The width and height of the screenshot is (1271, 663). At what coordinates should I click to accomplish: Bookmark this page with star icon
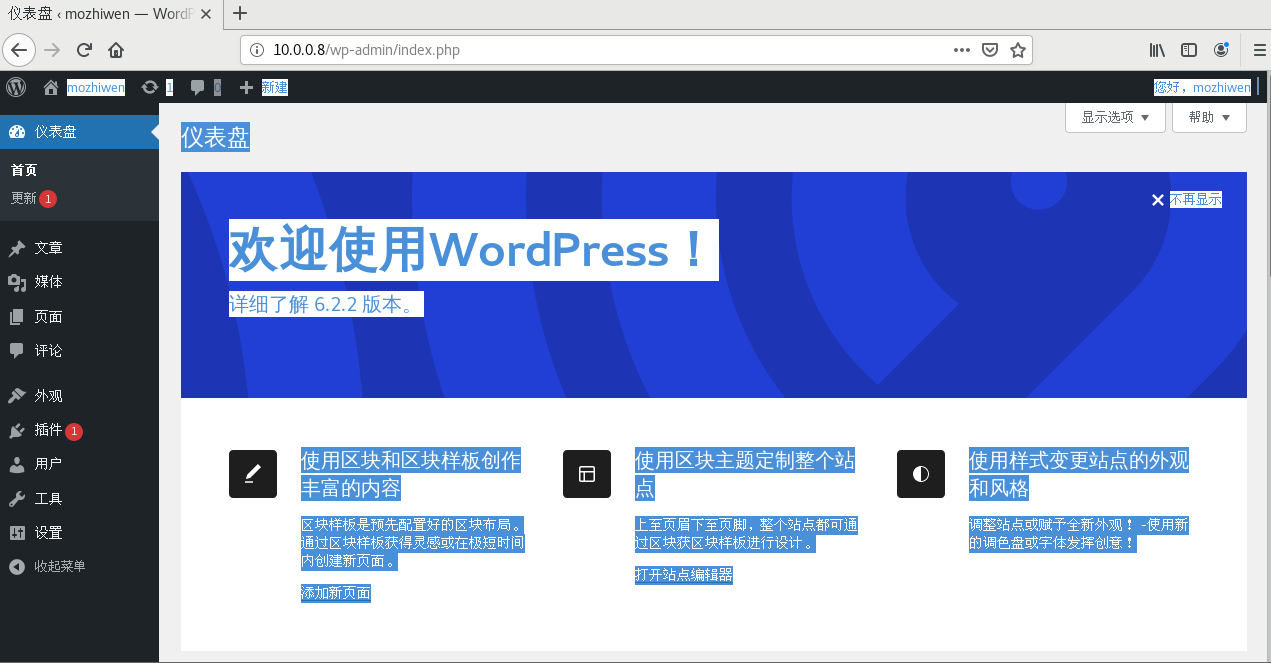1018,50
